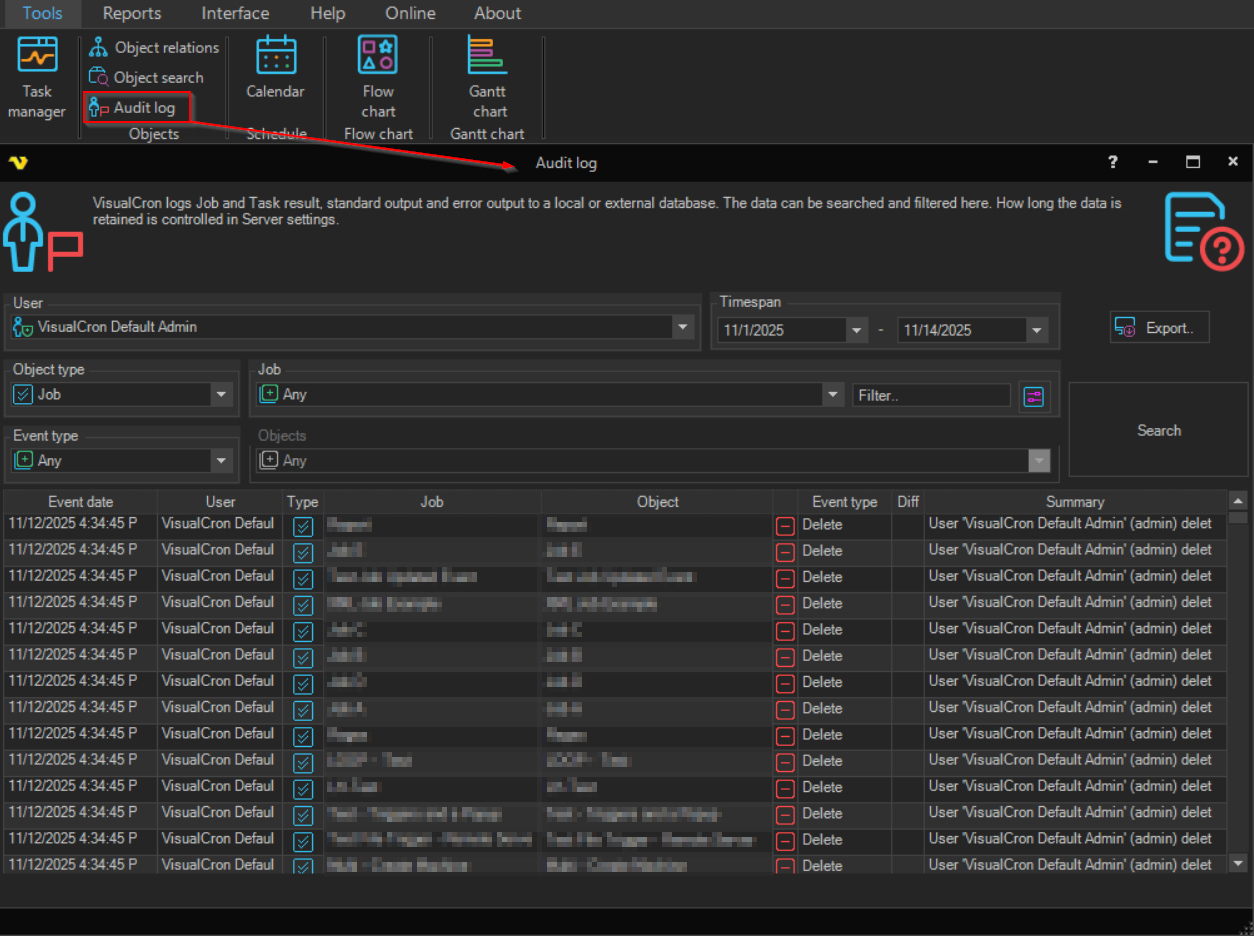
Task: Open the Event type dropdown
Action: pos(222,461)
